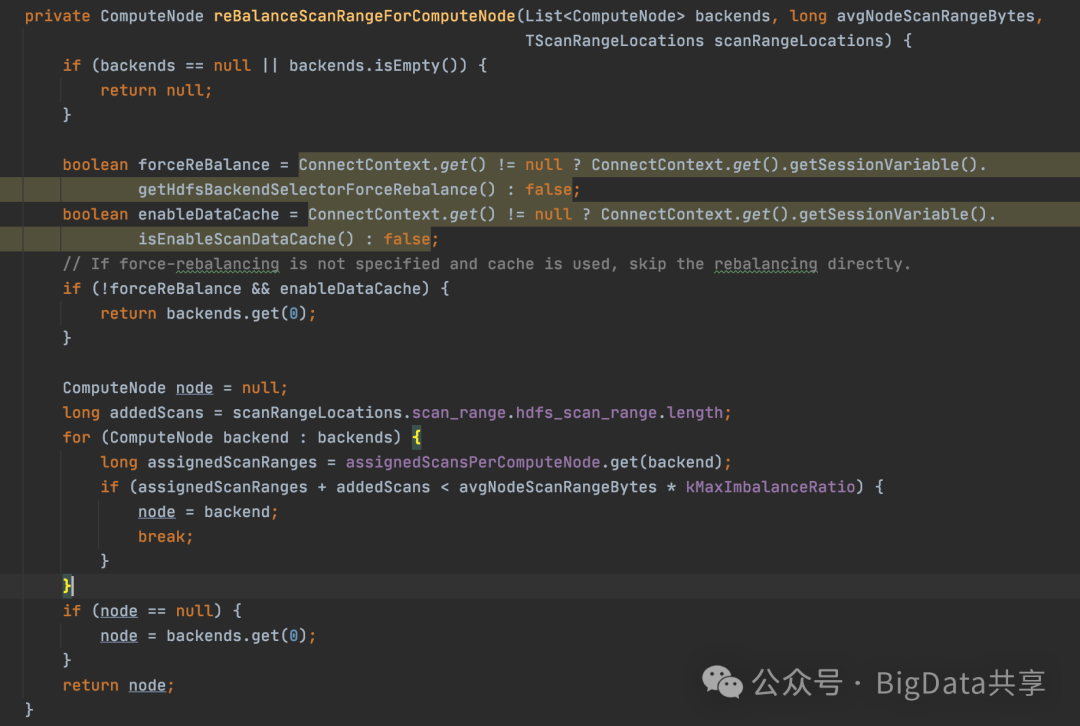Click TScanRangeLocations type in signature

(x=614, y=41)
